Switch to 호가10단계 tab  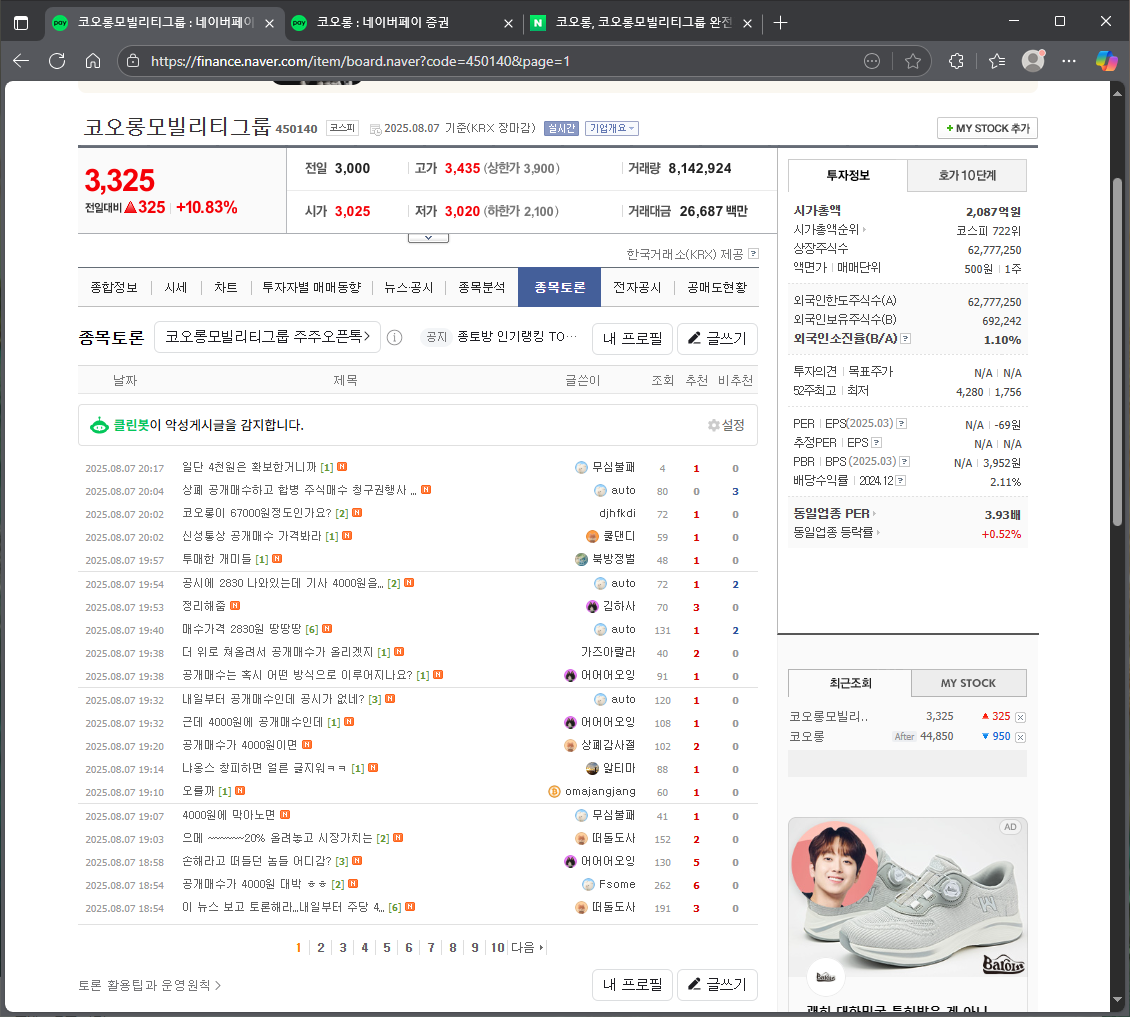966,175
